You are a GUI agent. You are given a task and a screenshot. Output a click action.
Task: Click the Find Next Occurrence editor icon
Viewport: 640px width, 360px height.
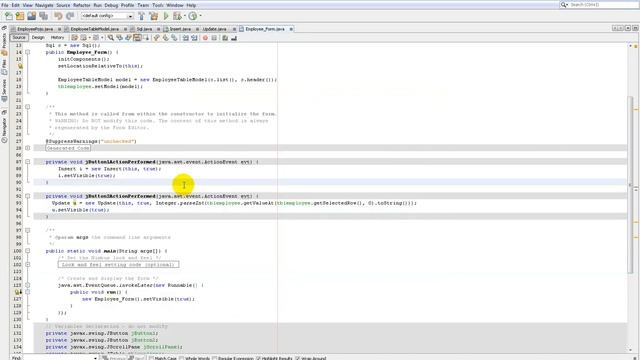[x=128, y=38]
